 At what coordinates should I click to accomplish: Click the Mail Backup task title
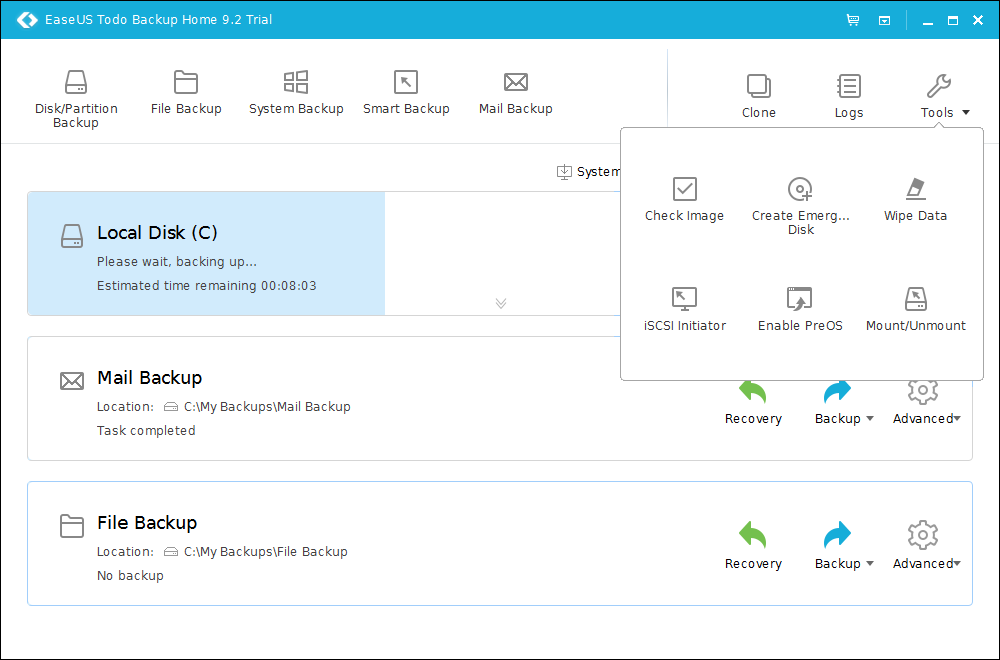coord(149,378)
